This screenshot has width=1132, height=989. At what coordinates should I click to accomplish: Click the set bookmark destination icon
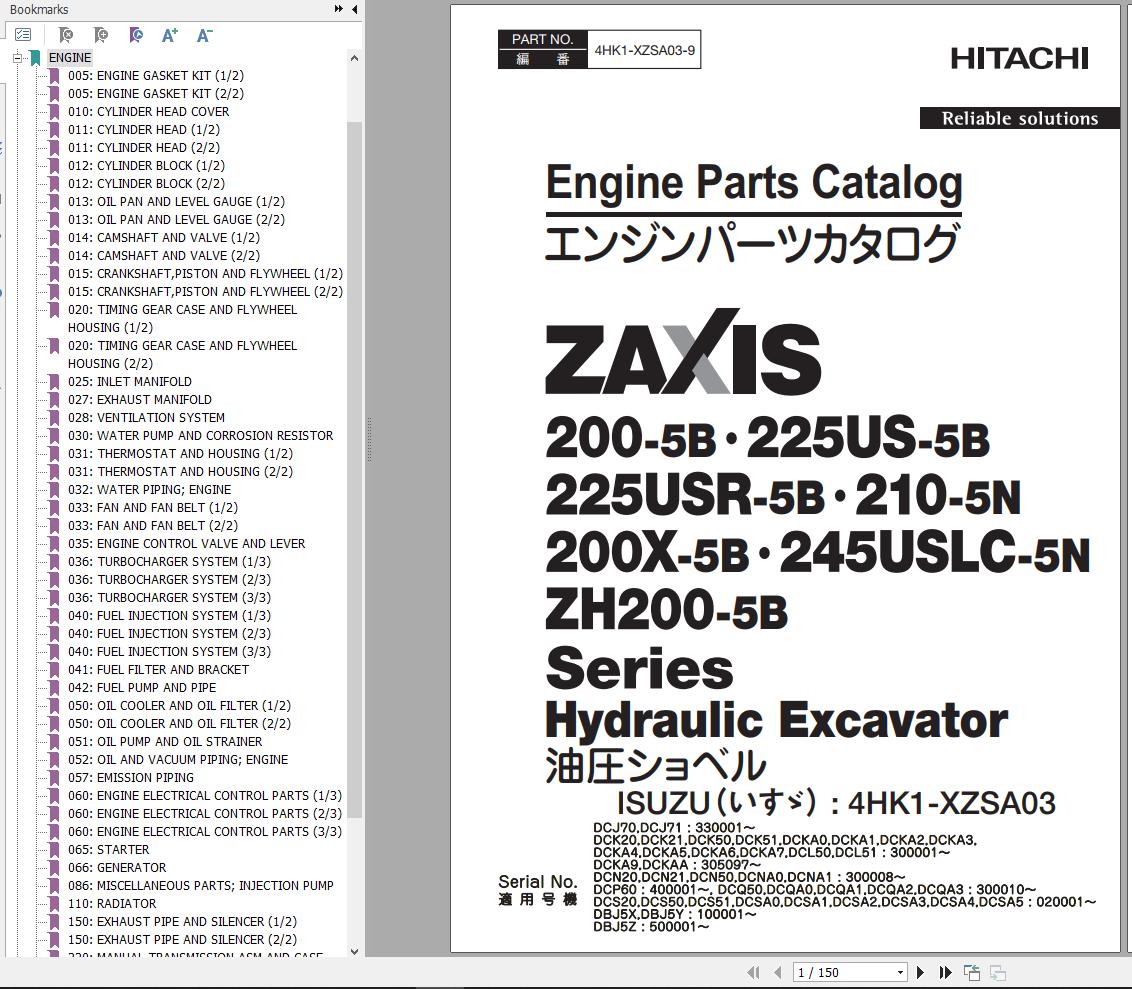click(x=136, y=35)
